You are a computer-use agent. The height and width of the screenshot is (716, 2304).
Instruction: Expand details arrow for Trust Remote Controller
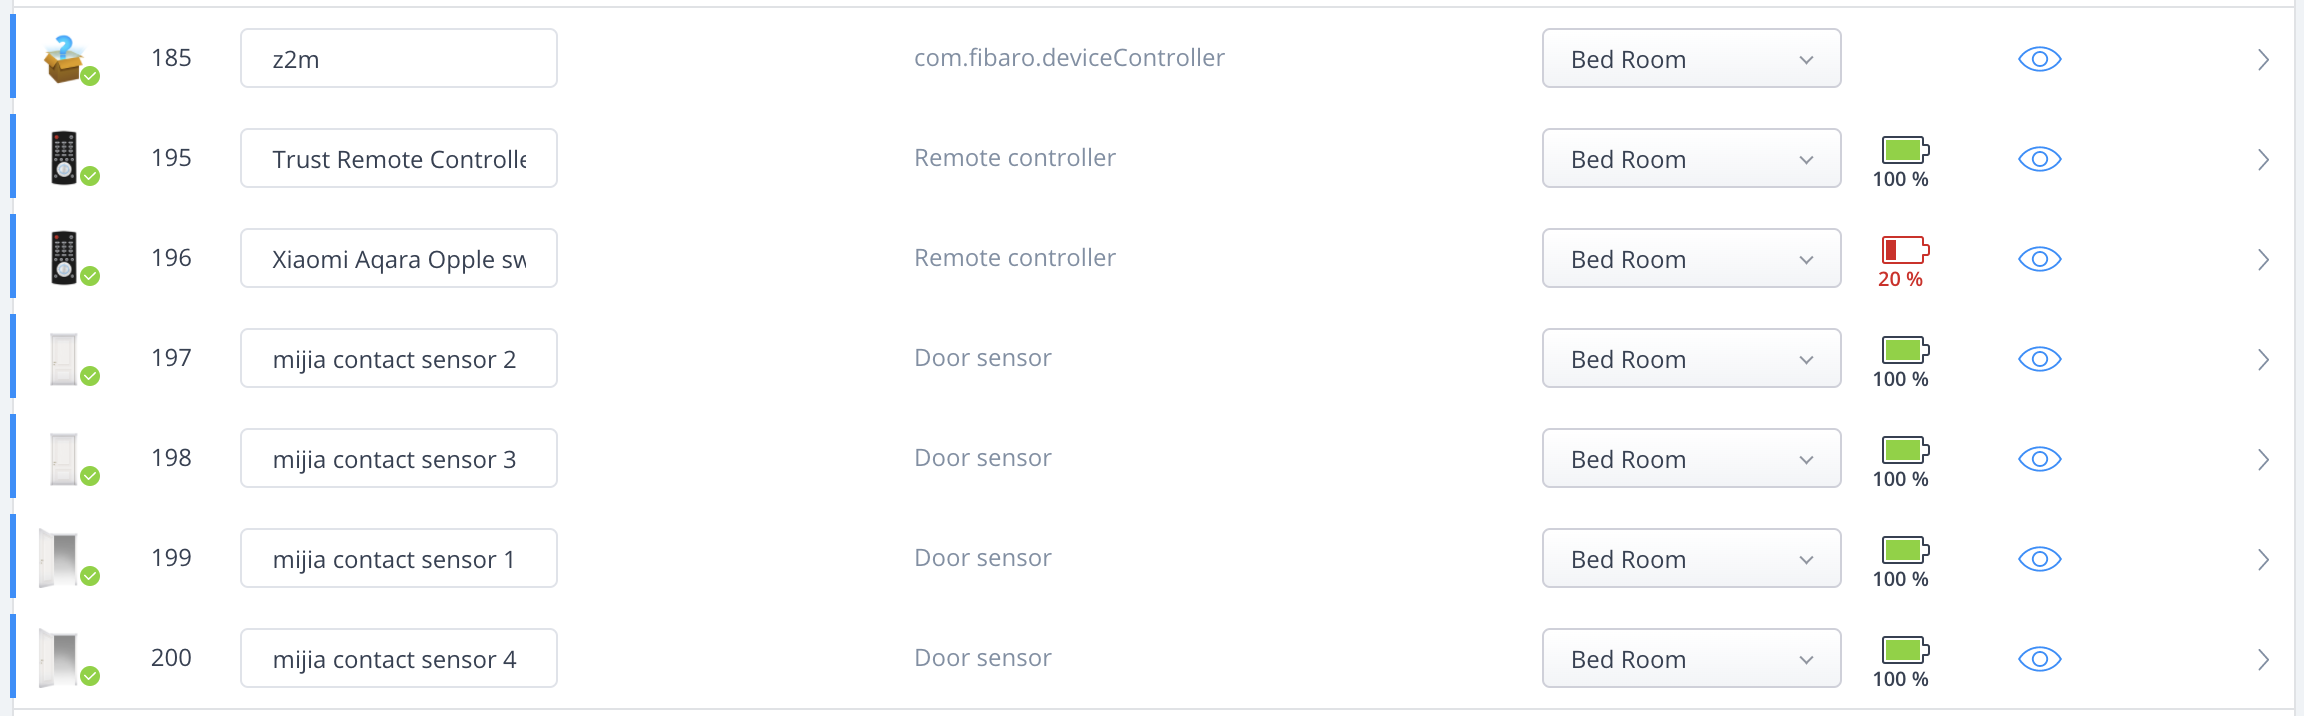coord(2263,160)
